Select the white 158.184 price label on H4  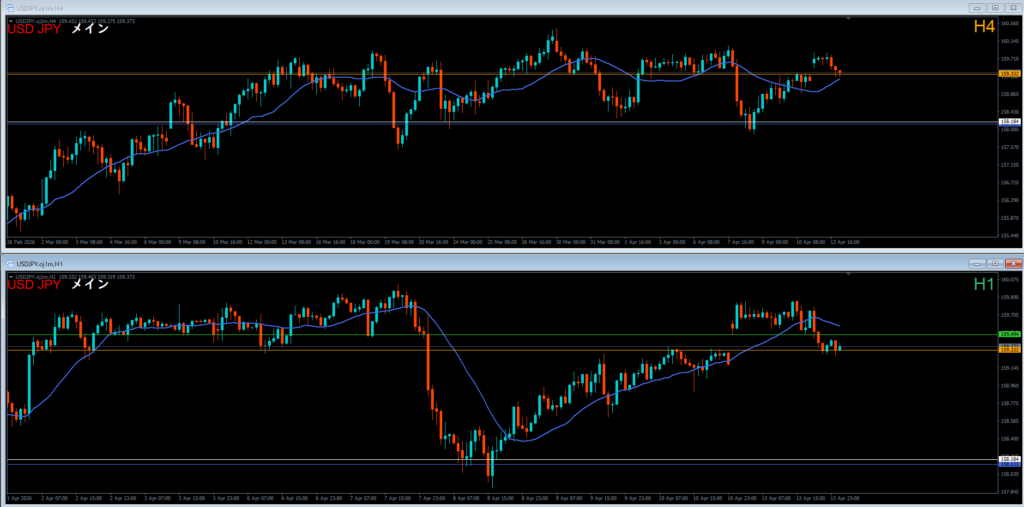click(1008, 122)
